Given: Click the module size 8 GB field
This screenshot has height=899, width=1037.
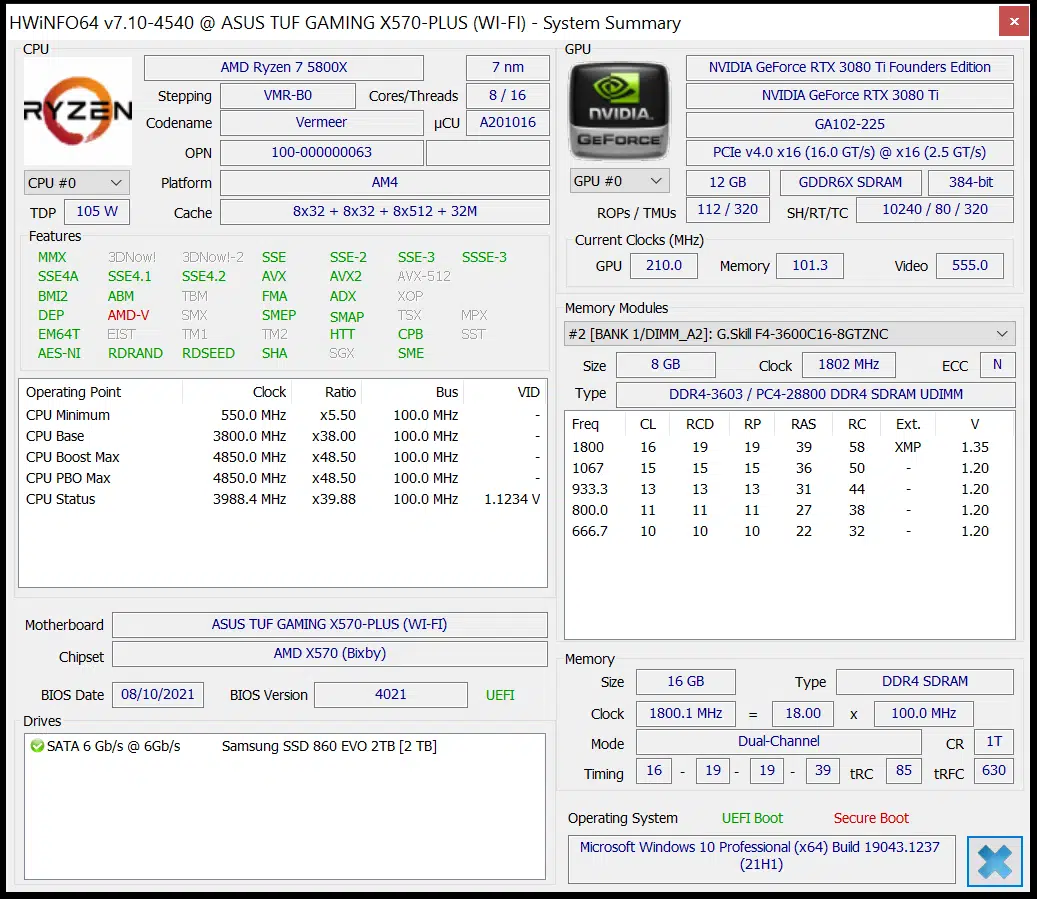Looking at the screenshot, I should click(665, 364).
